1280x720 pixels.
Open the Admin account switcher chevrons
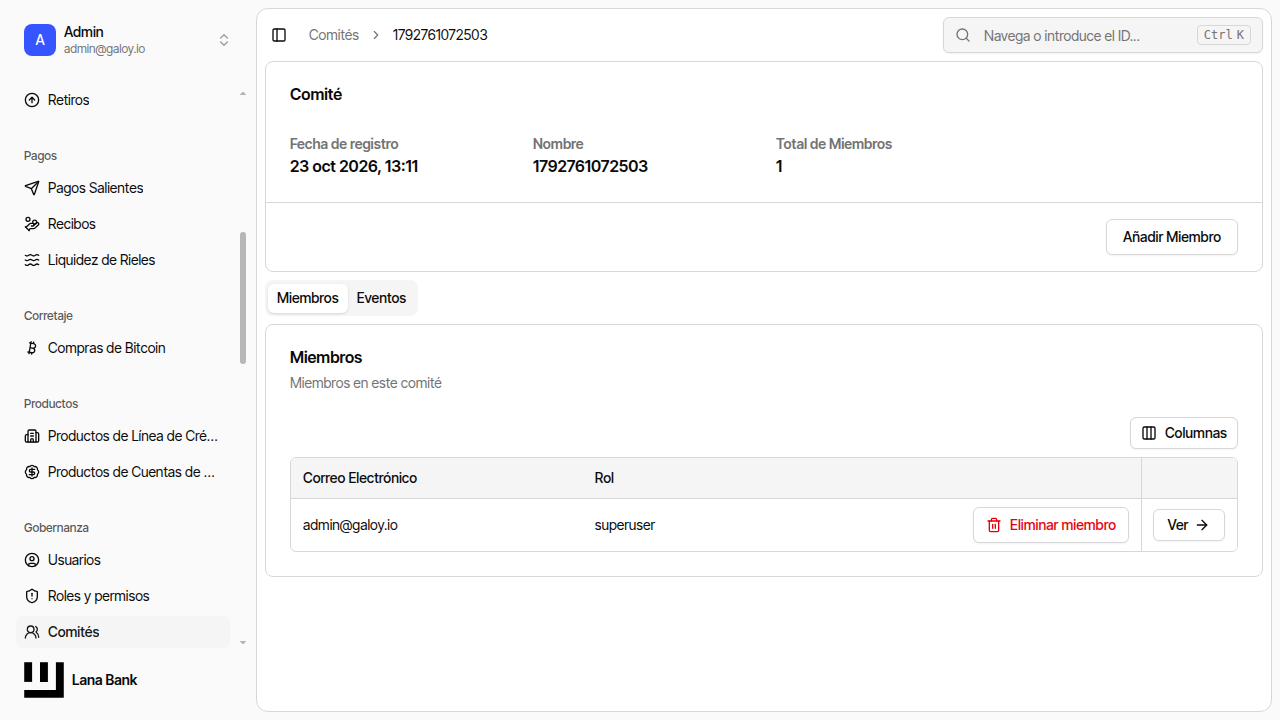[224, 40]
